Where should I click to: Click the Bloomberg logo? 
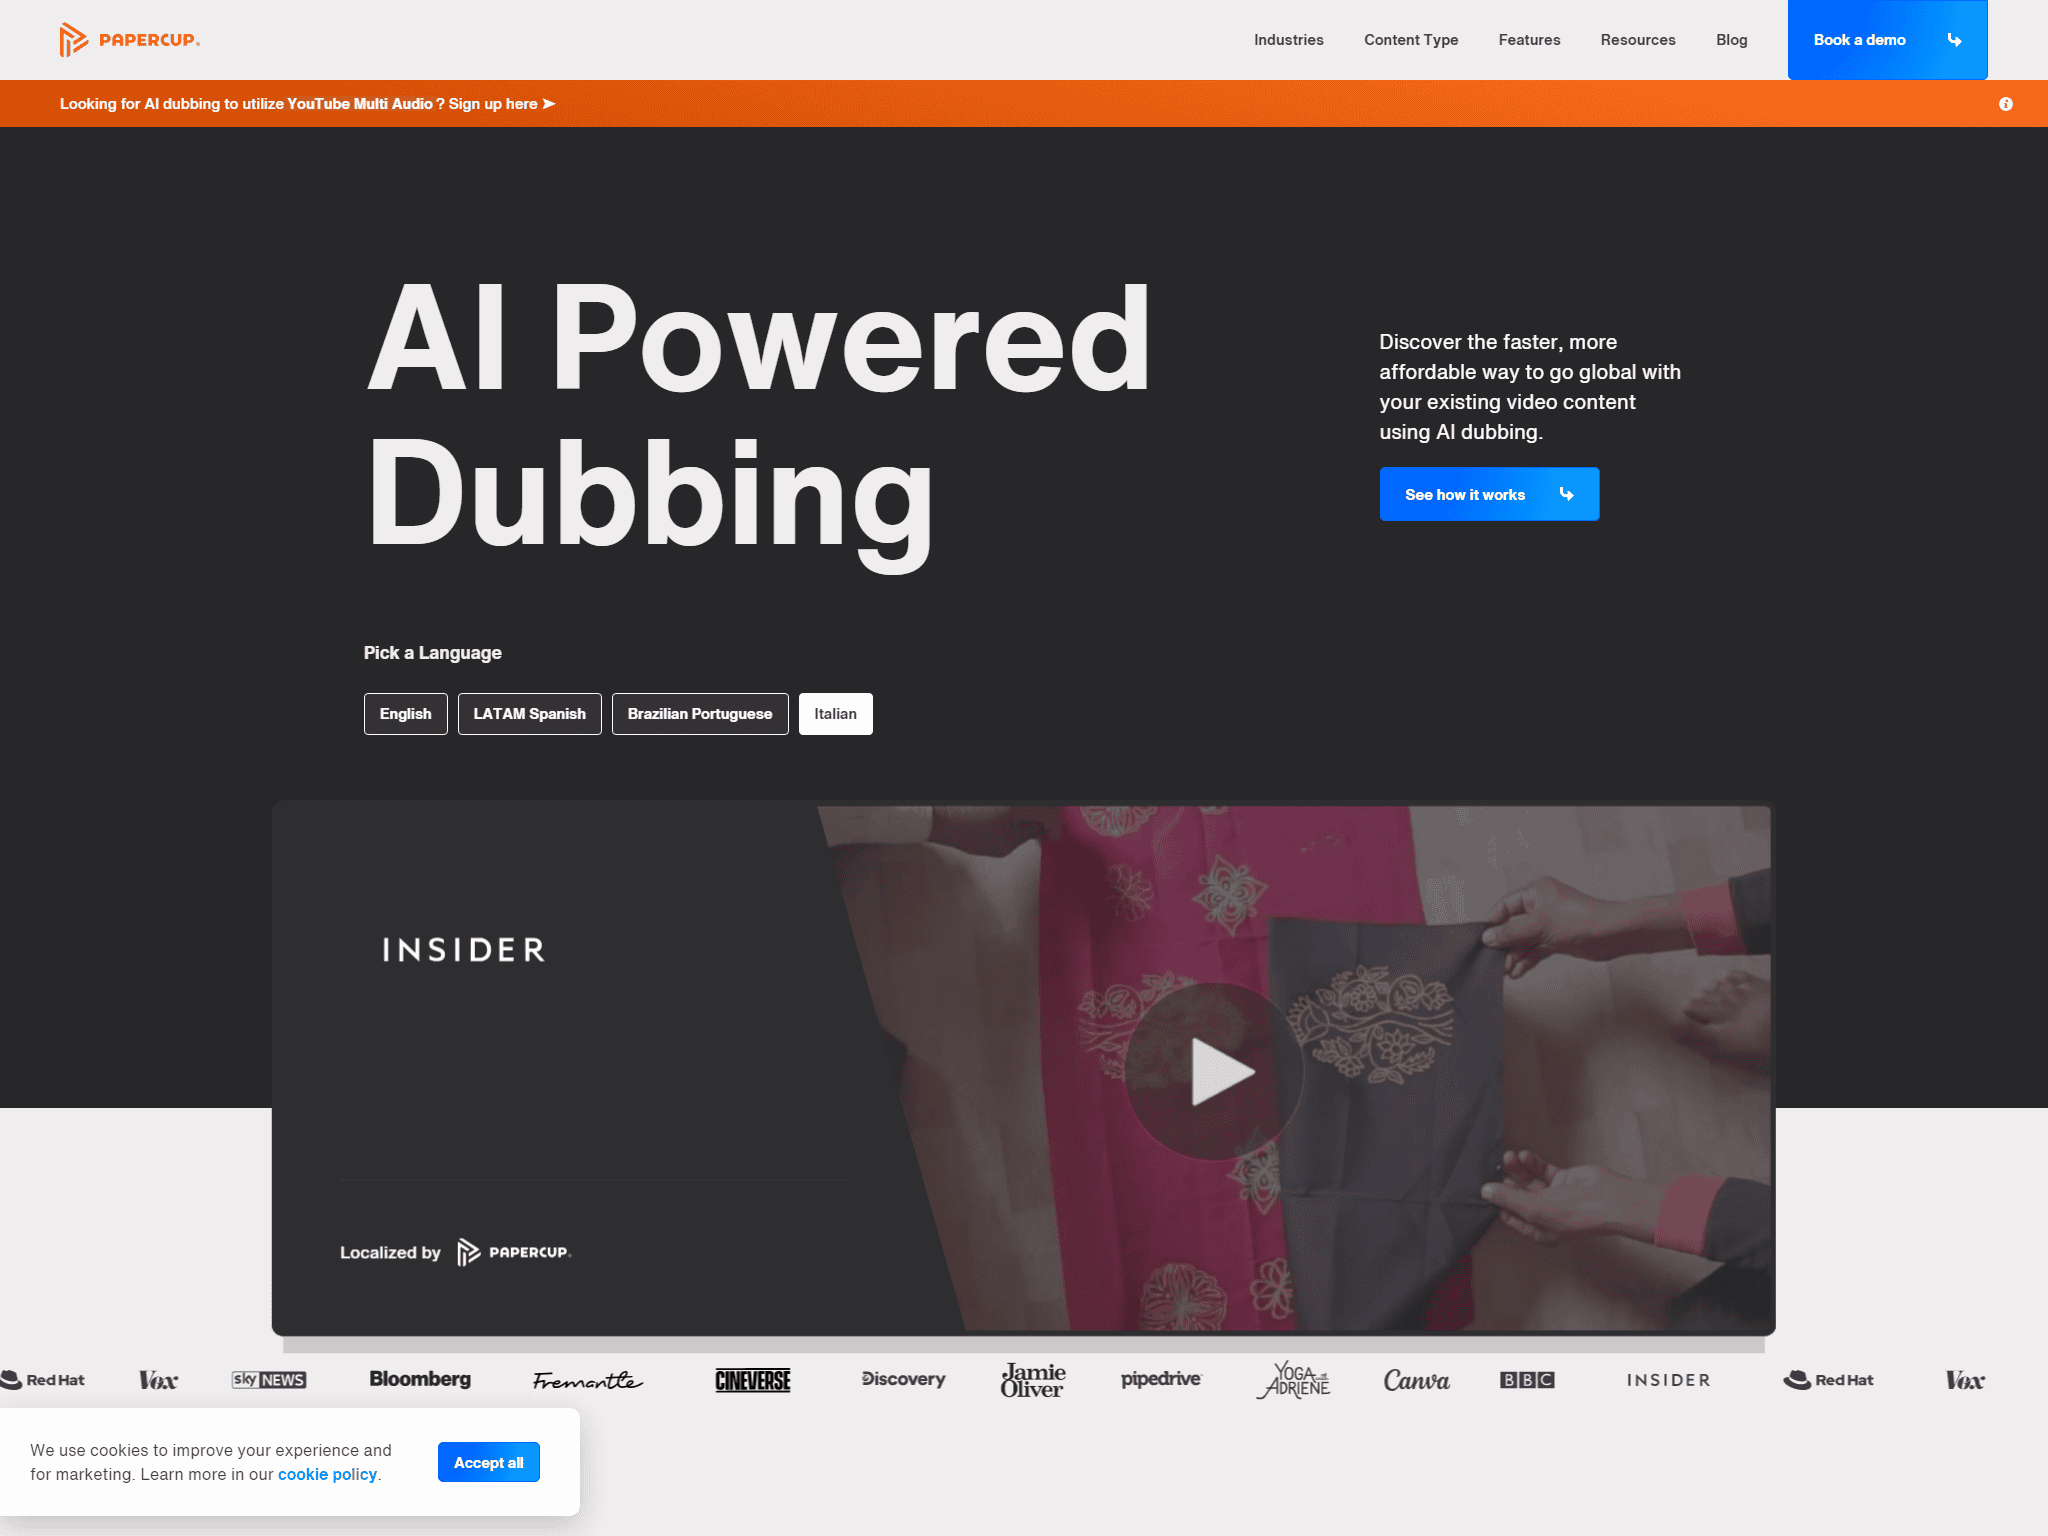[x=420, y=1379]
